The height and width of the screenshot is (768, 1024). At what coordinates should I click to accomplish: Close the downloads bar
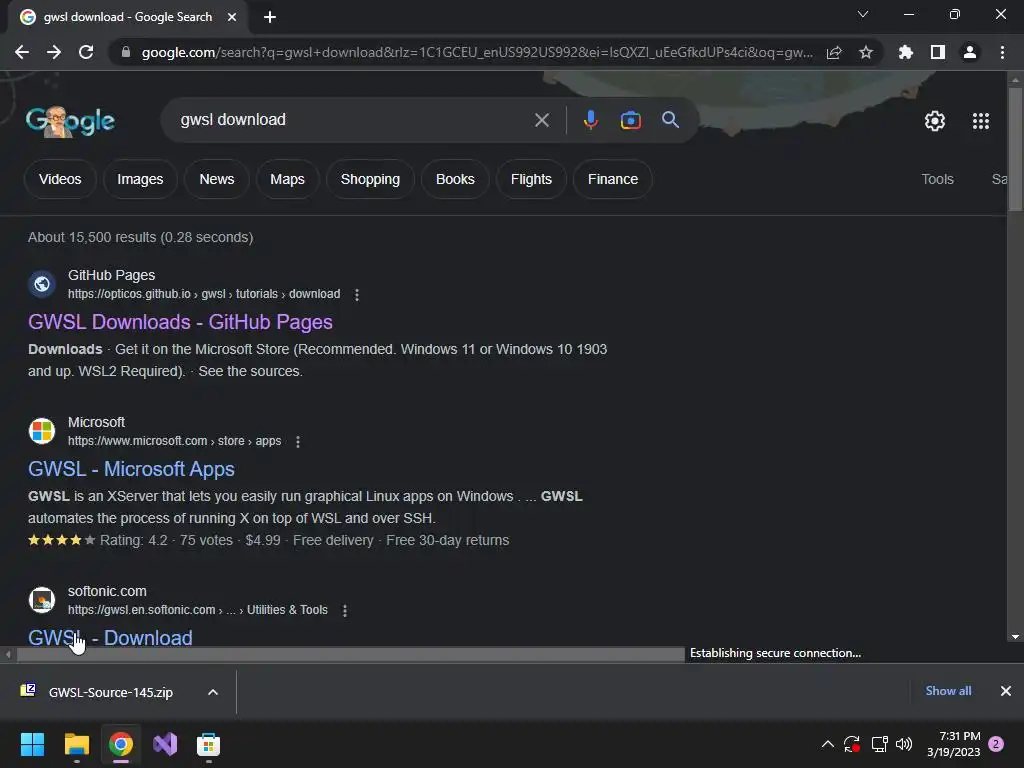[1006, 691]
